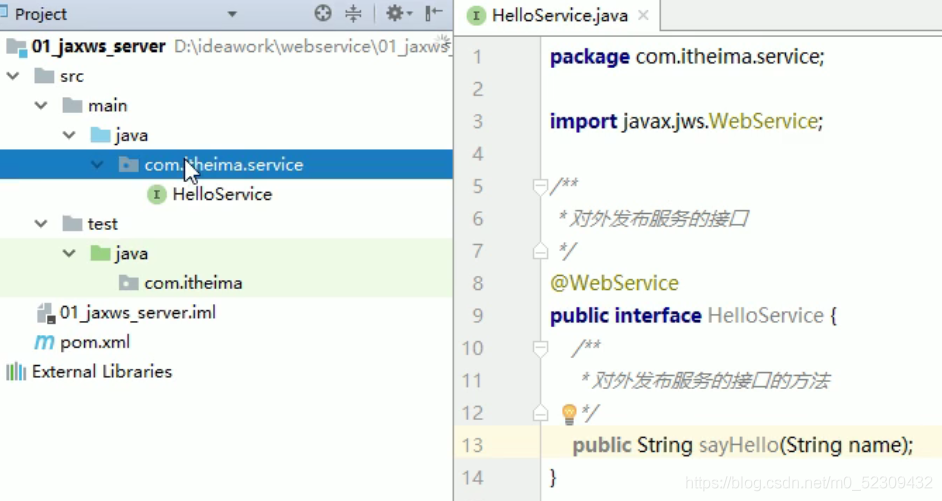Click the pom.xml Maven file icon
The height and width of the screenshot is (501, 942).
click(x=44, y=342)
